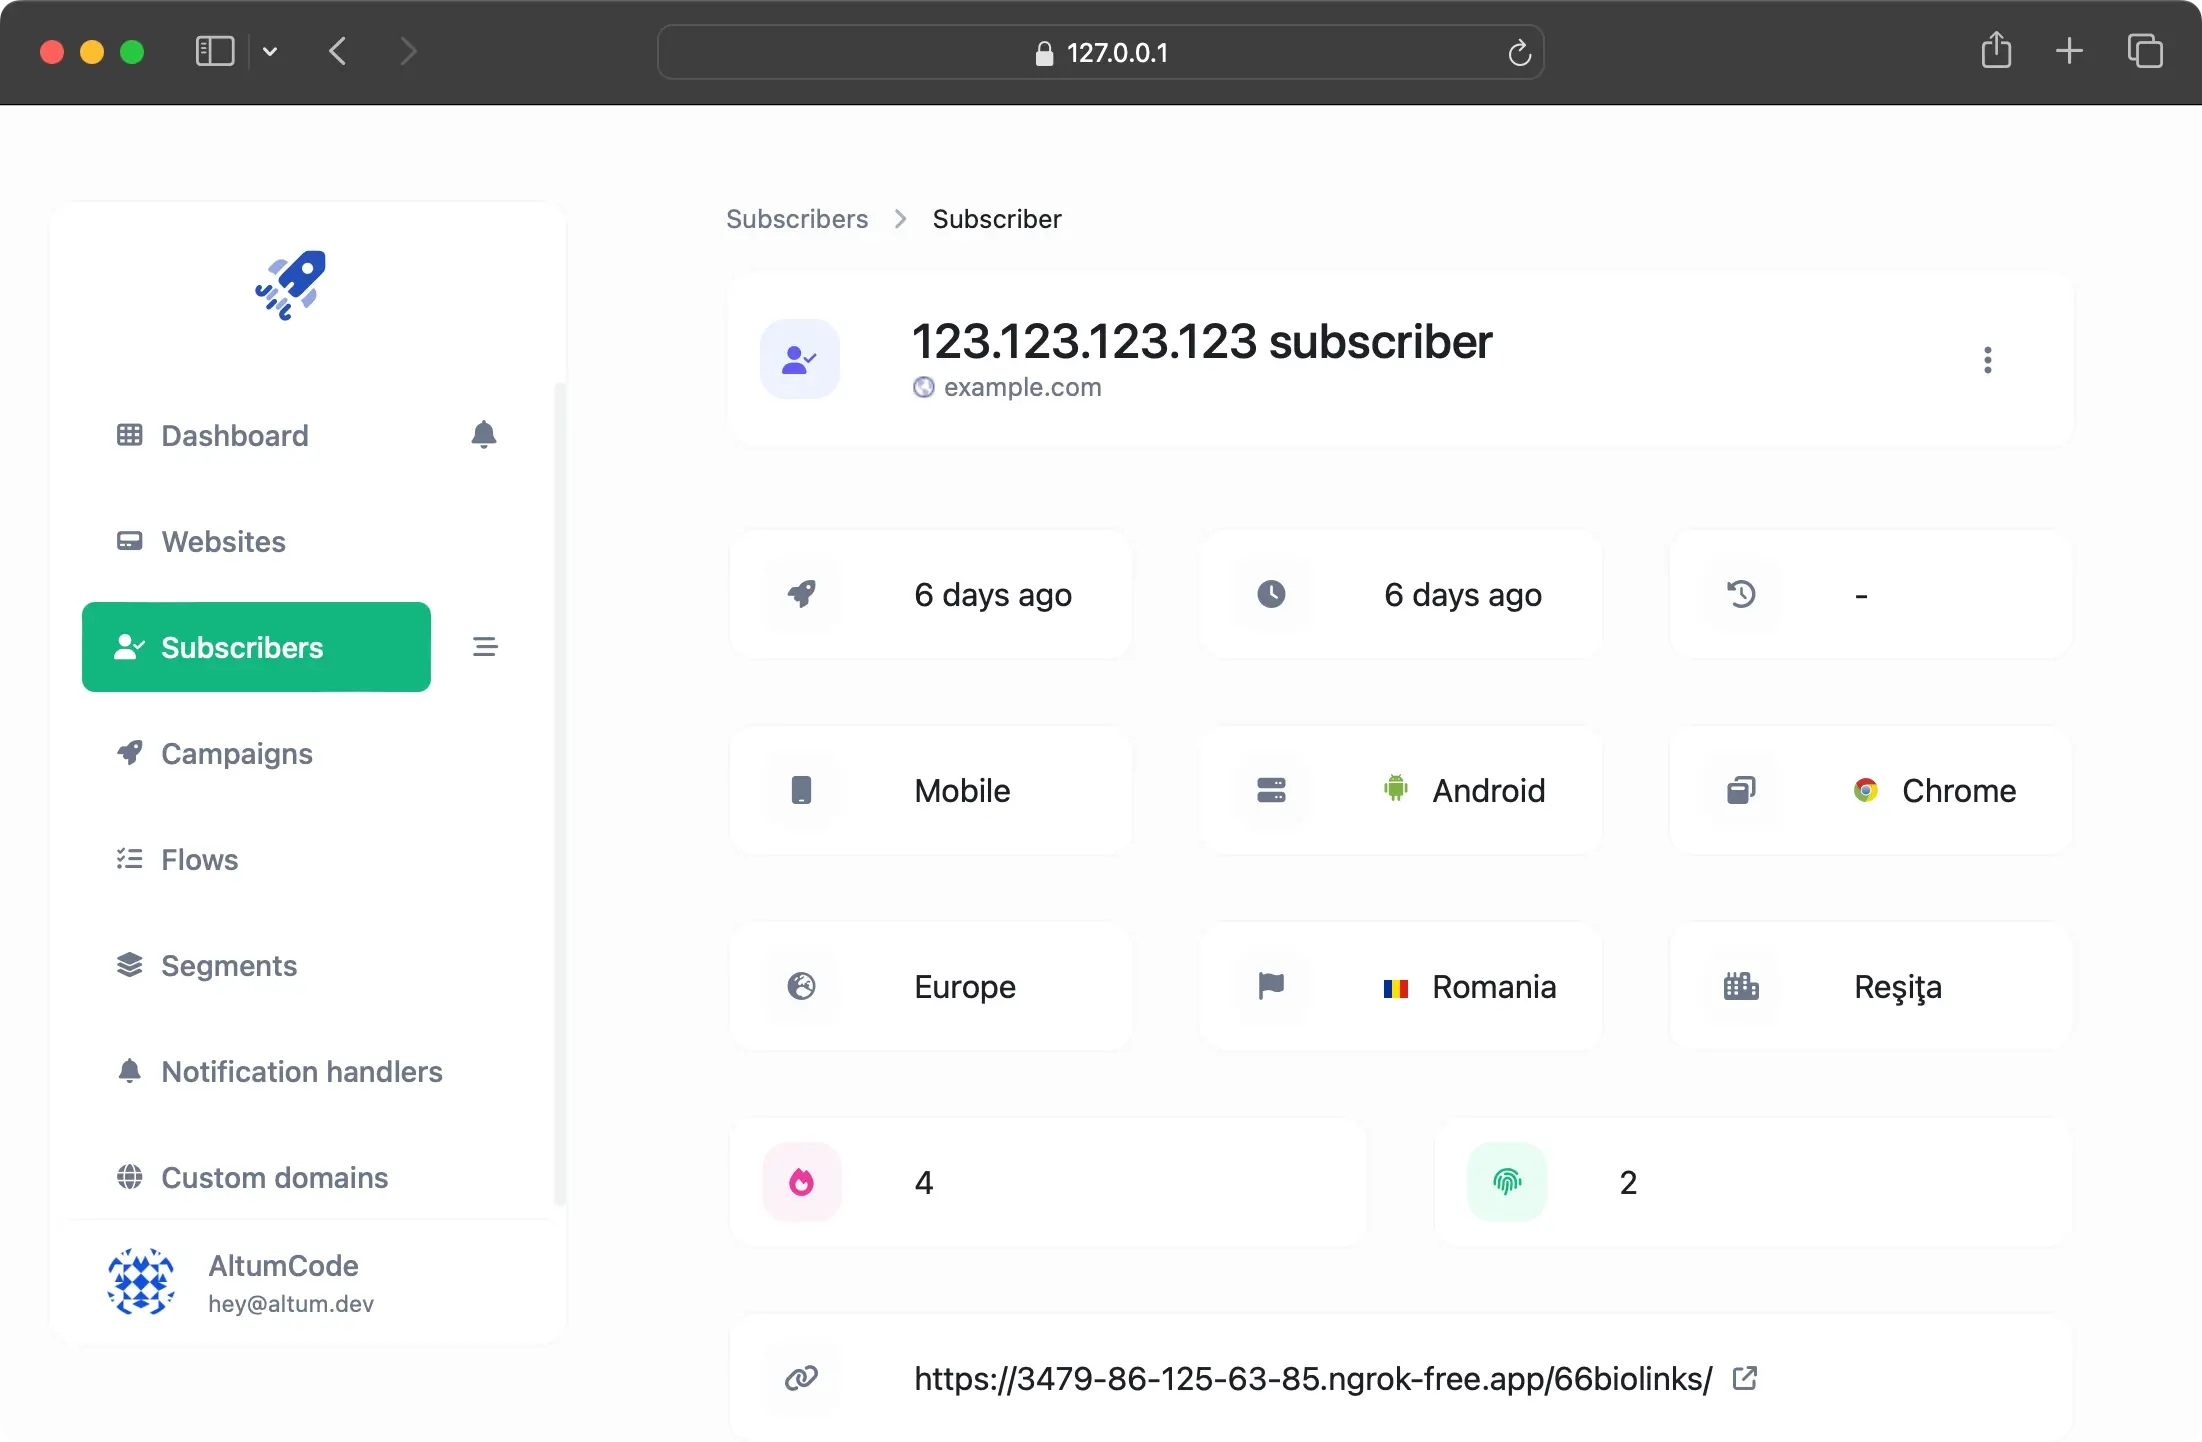Toggle the browser sidebar panel
The width and height of the screenshot is (2202, 1442).
pos(214,51)
